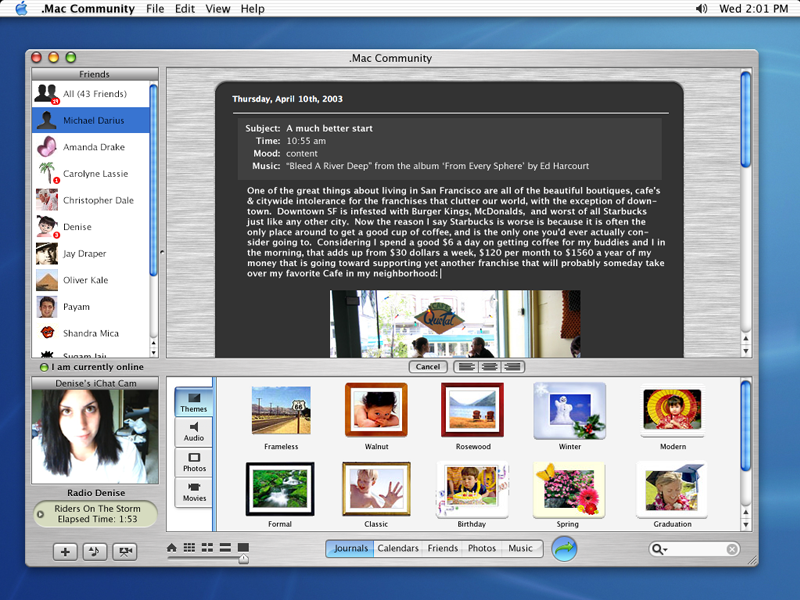800x600 pixels.
Task: Switch to Friends tab at bottom
Action: [442, 548]
